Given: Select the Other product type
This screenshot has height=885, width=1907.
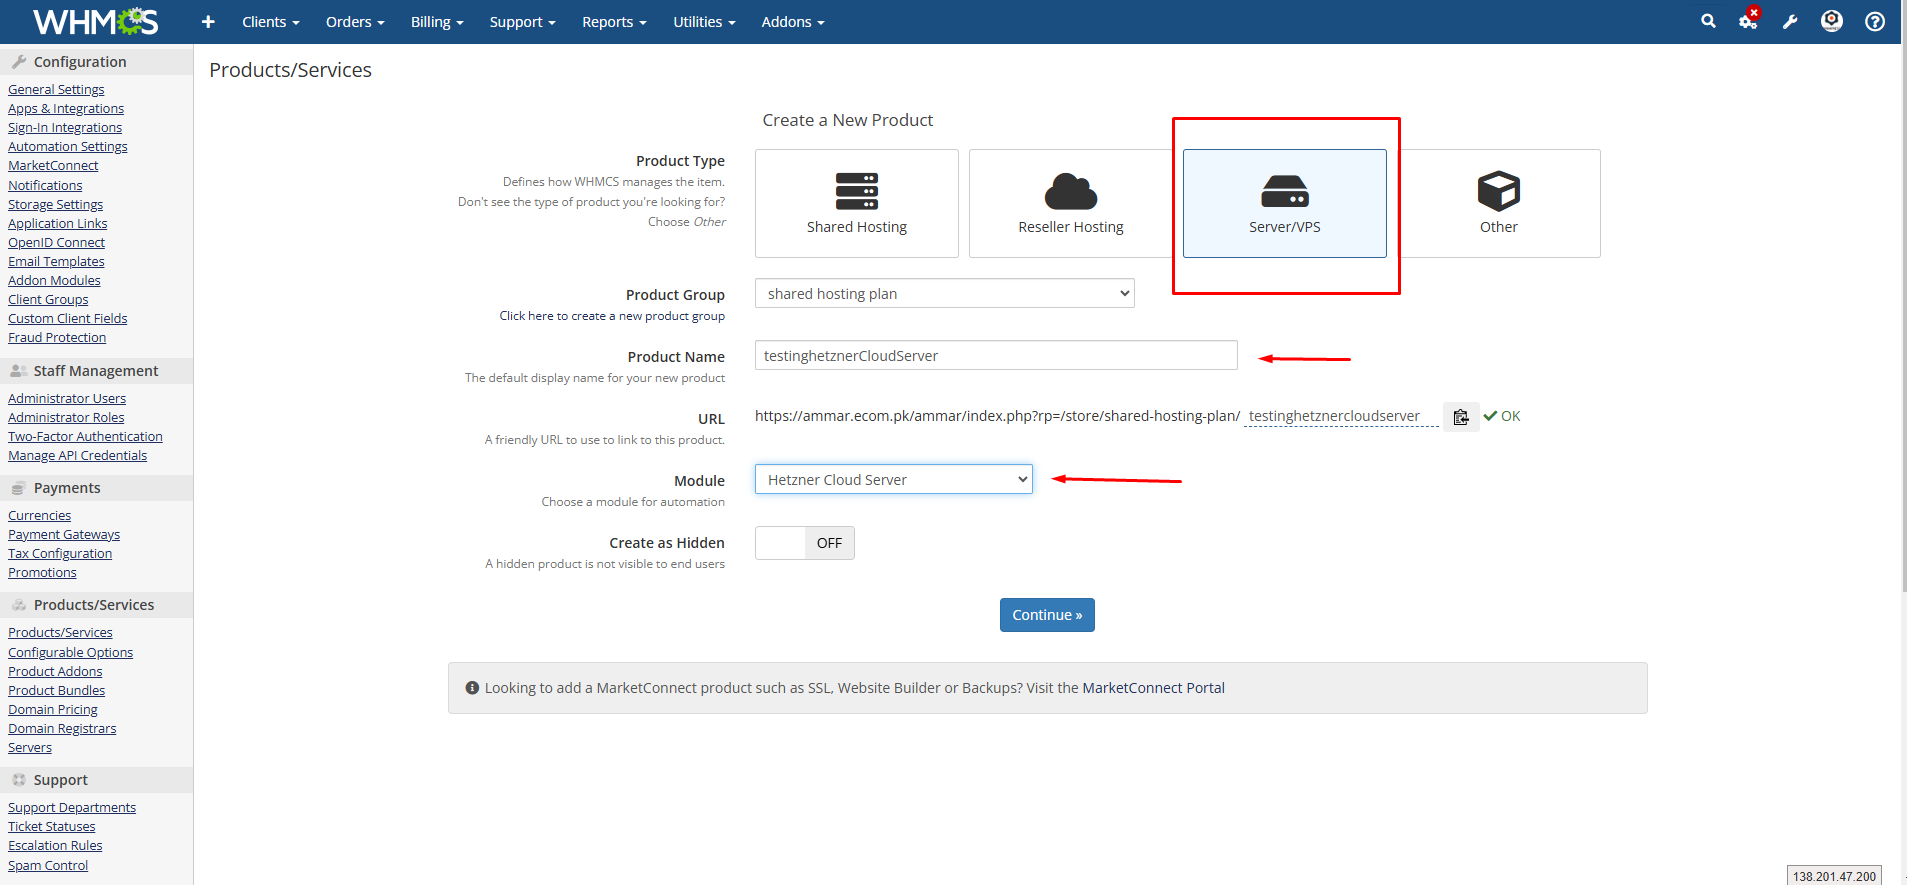Looking at the screenshot, I should pyautogui.click(x=1498, y=203).
